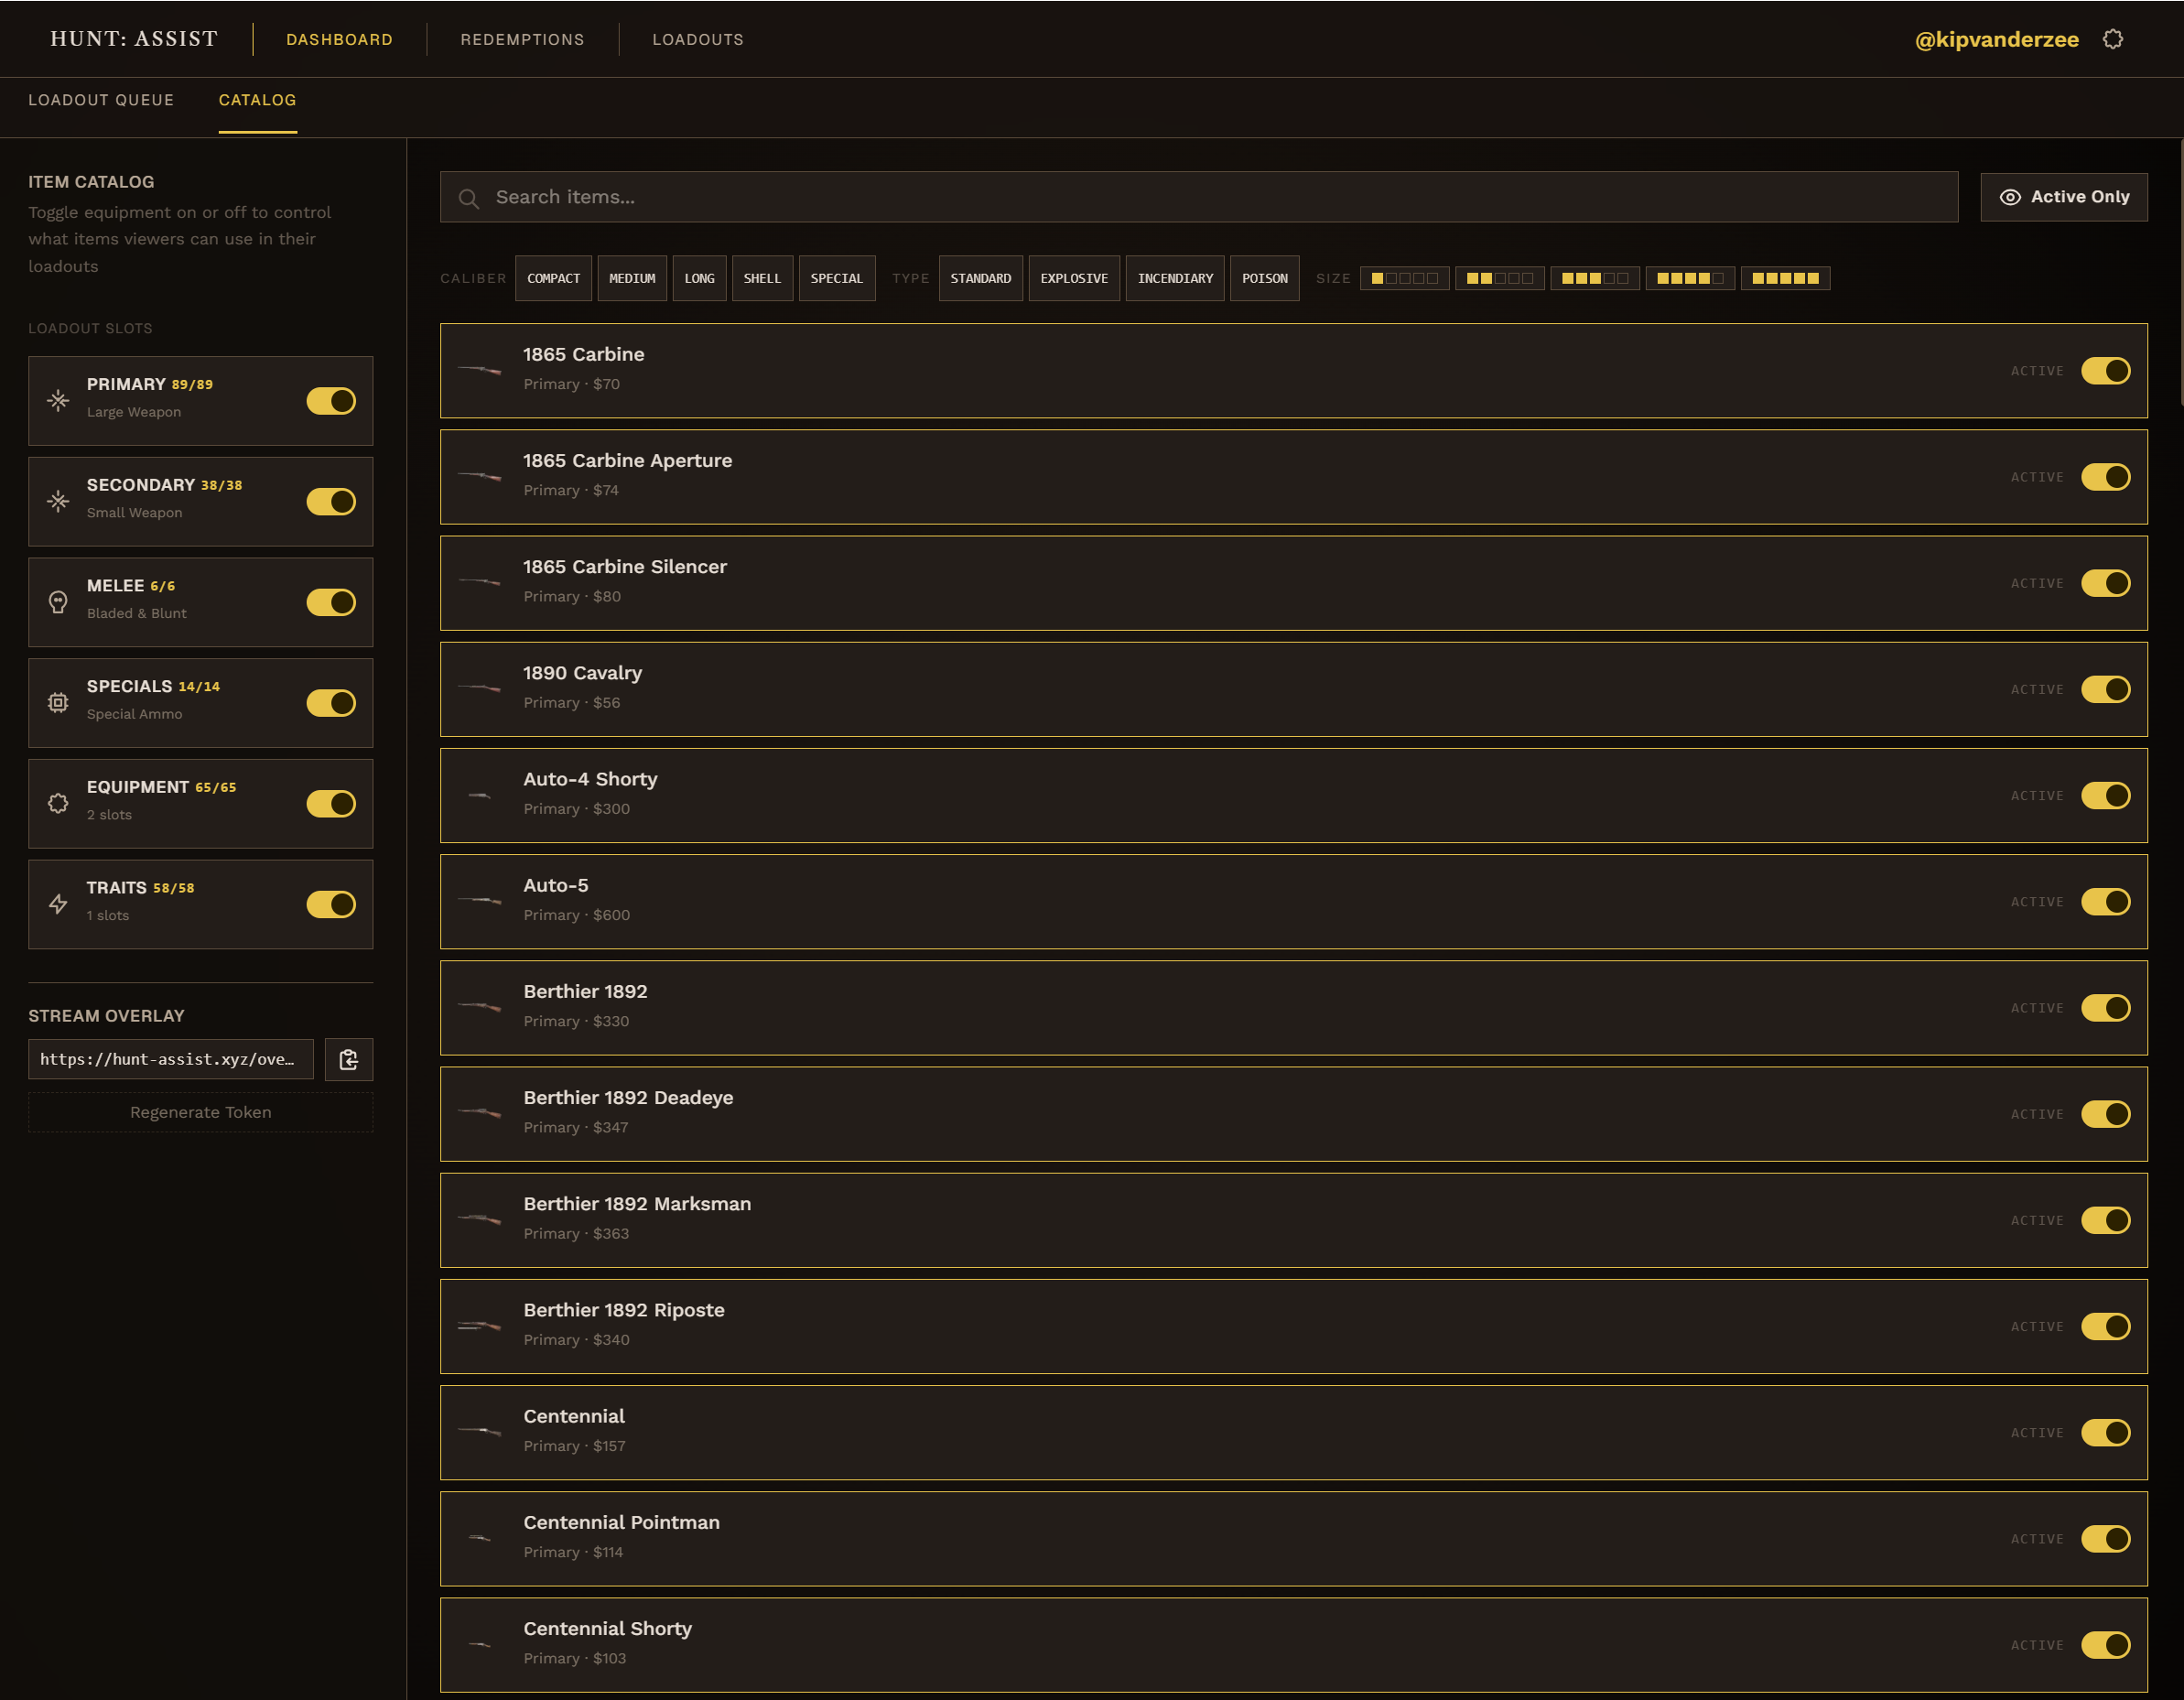The image size is (2184, 1700).
Task: Filter by size five slots
Action: (x=1785, y=278)
